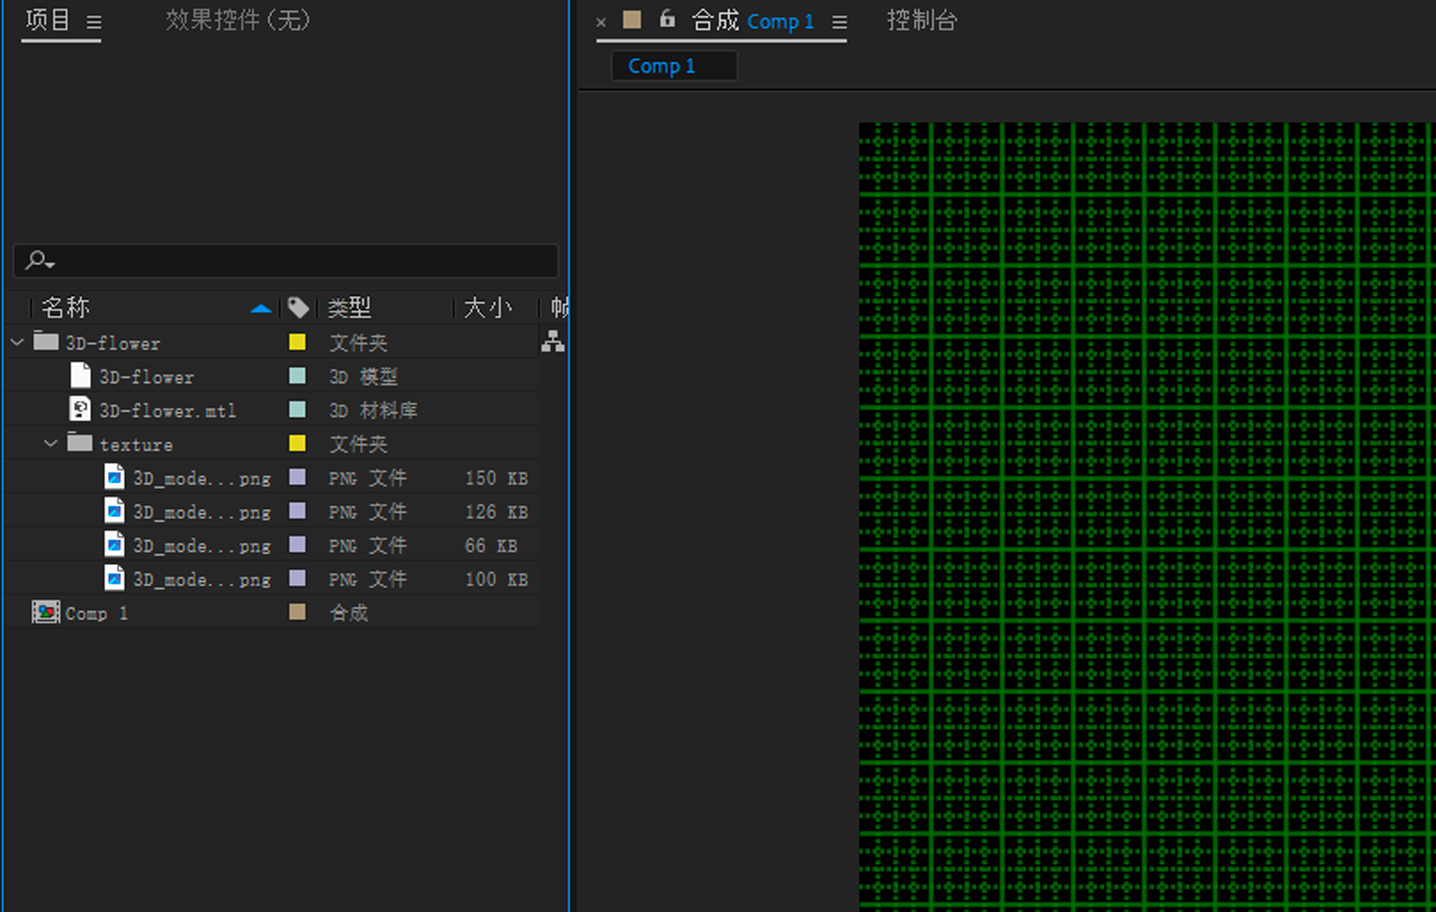Close the 合成 Comp 1 panel tab
The height and width of the screenshot is (912, 1436).
click(601, 22)
